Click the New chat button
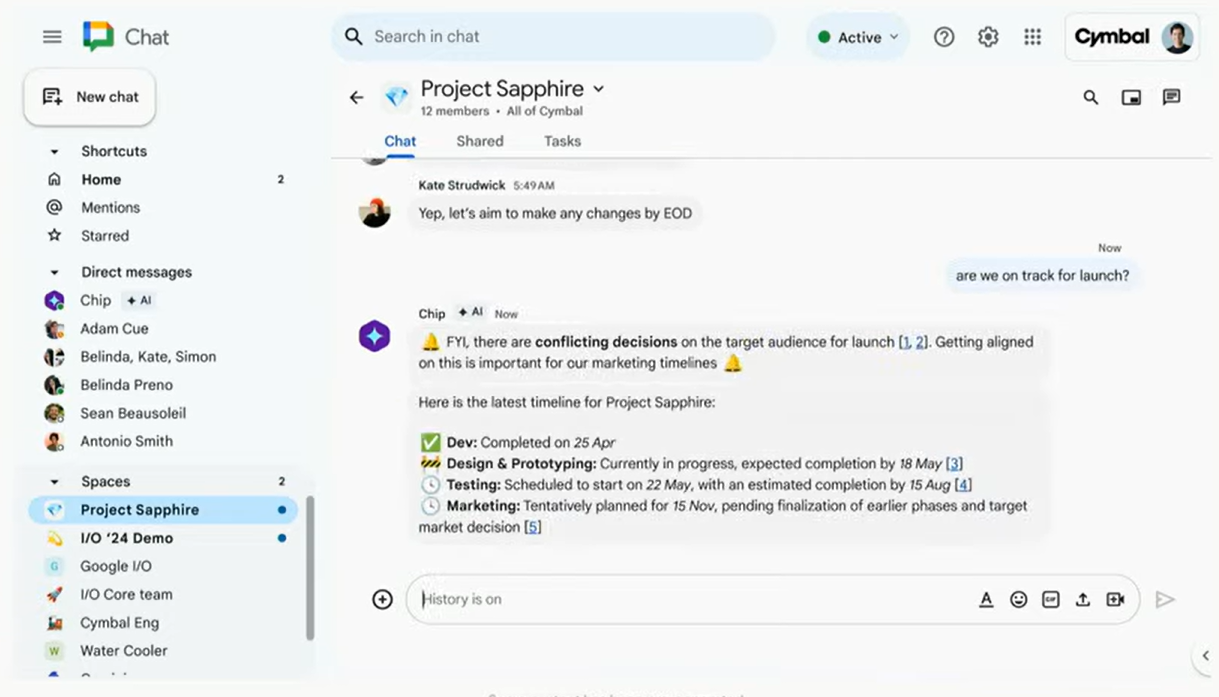 click(x=90, y=97)
